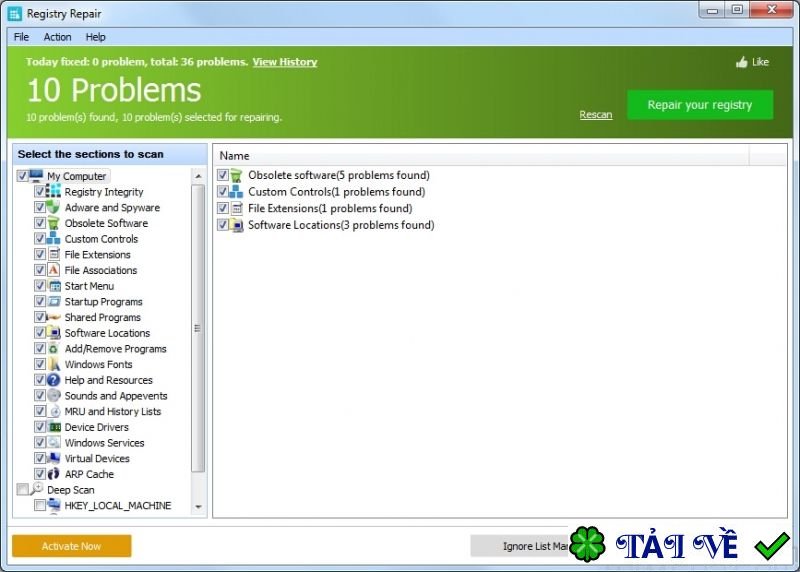Uncheck the Device Drivers checkbox
Image resolution: width=800 pixels, height=572 pixels.
click(x=40, y=427)
